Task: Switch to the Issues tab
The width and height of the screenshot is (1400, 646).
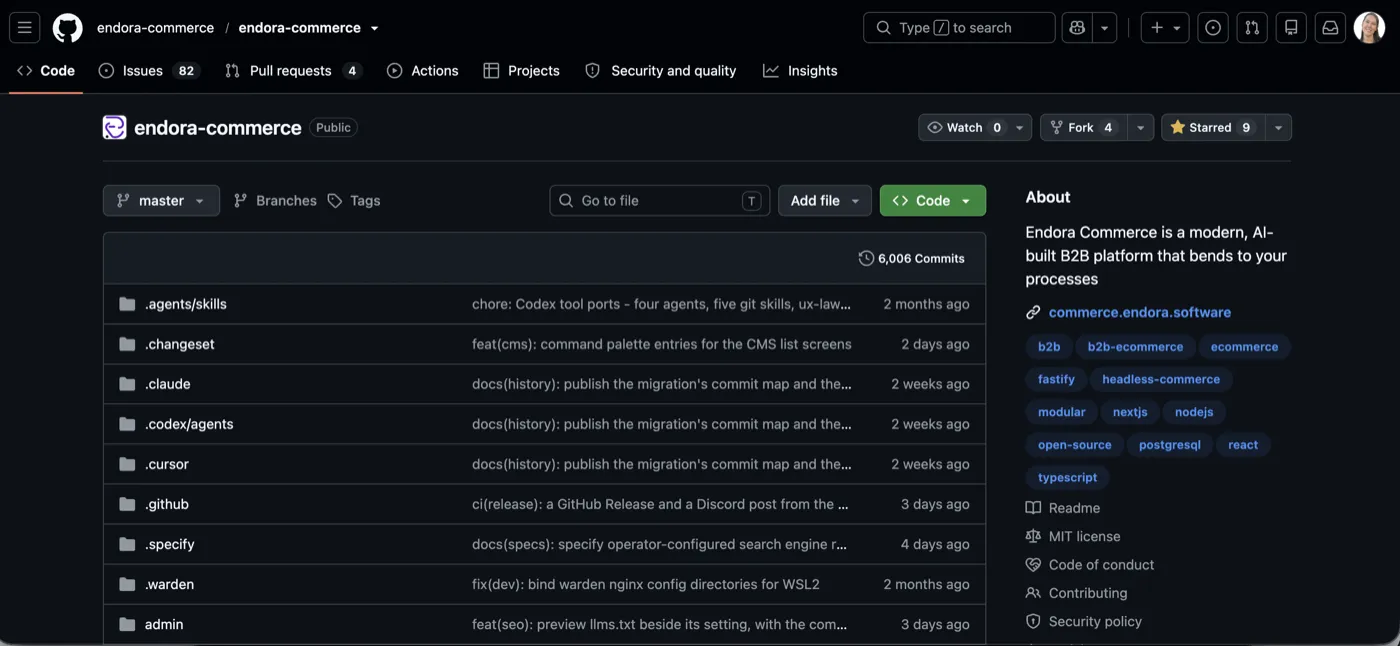Action: pyautogui.click(x=149, y=71)
